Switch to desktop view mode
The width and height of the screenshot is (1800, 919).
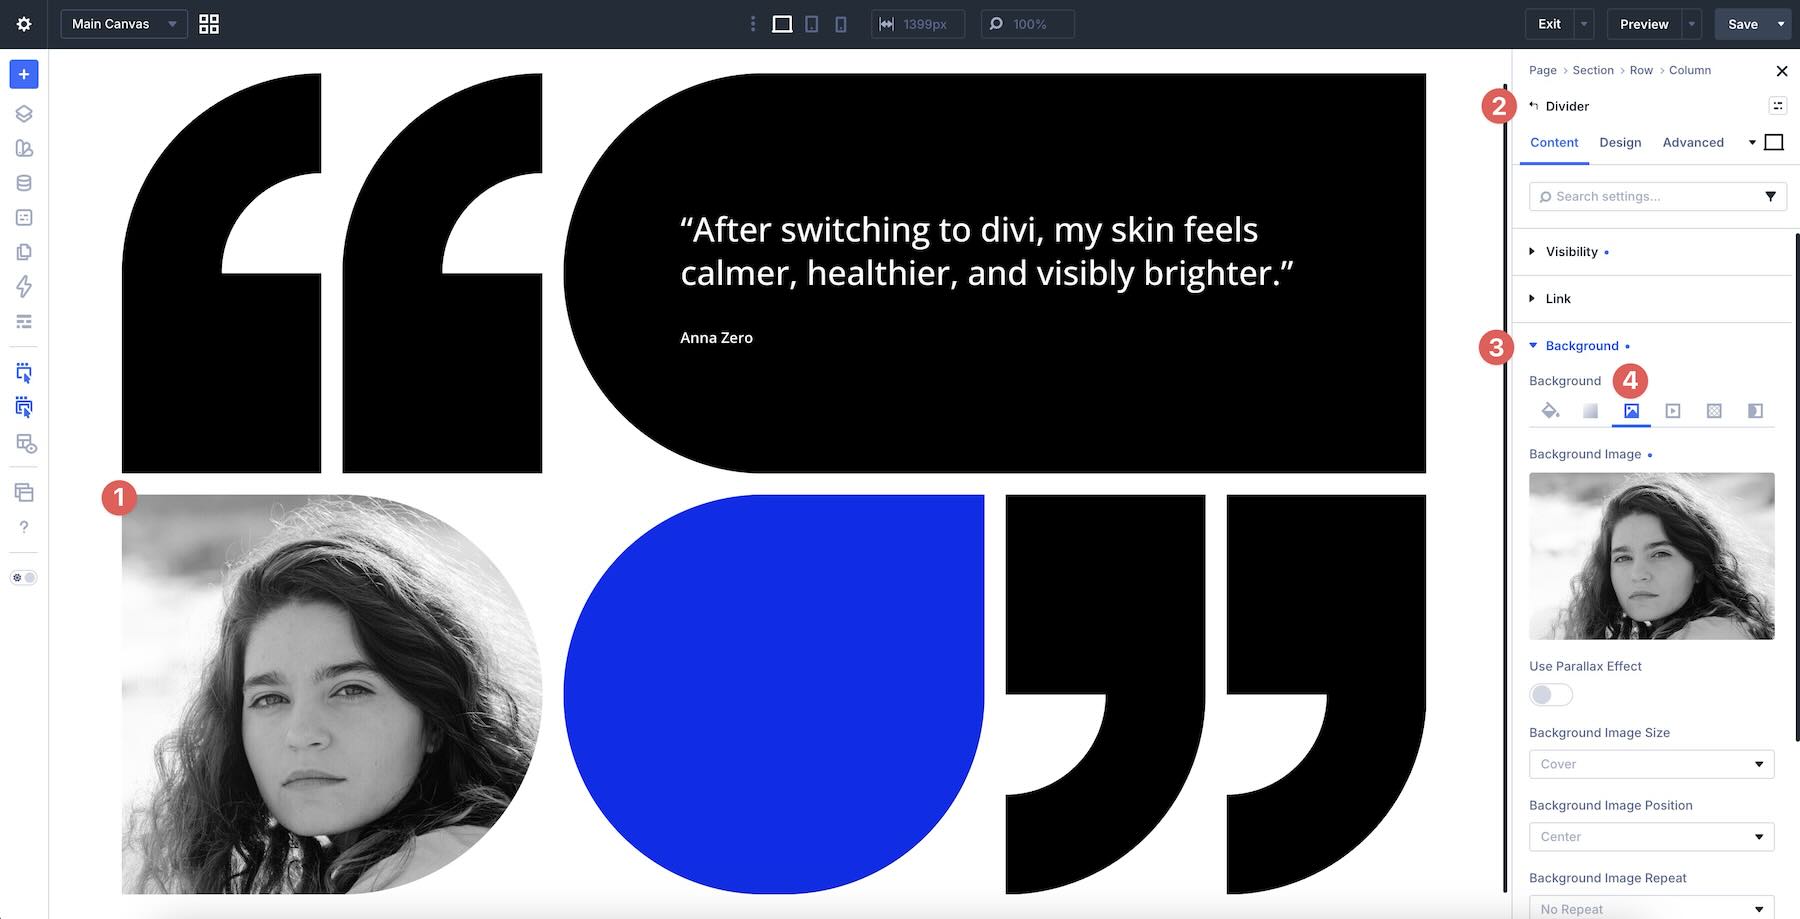pos(782,24)
